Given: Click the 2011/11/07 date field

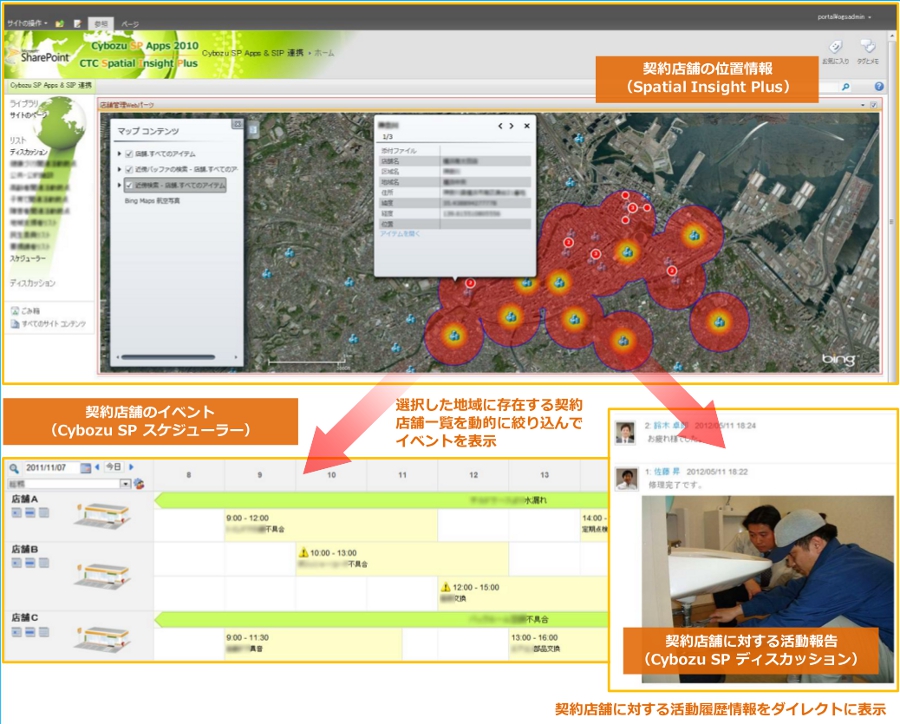Looking at the screenshot, I should [51, 468].
